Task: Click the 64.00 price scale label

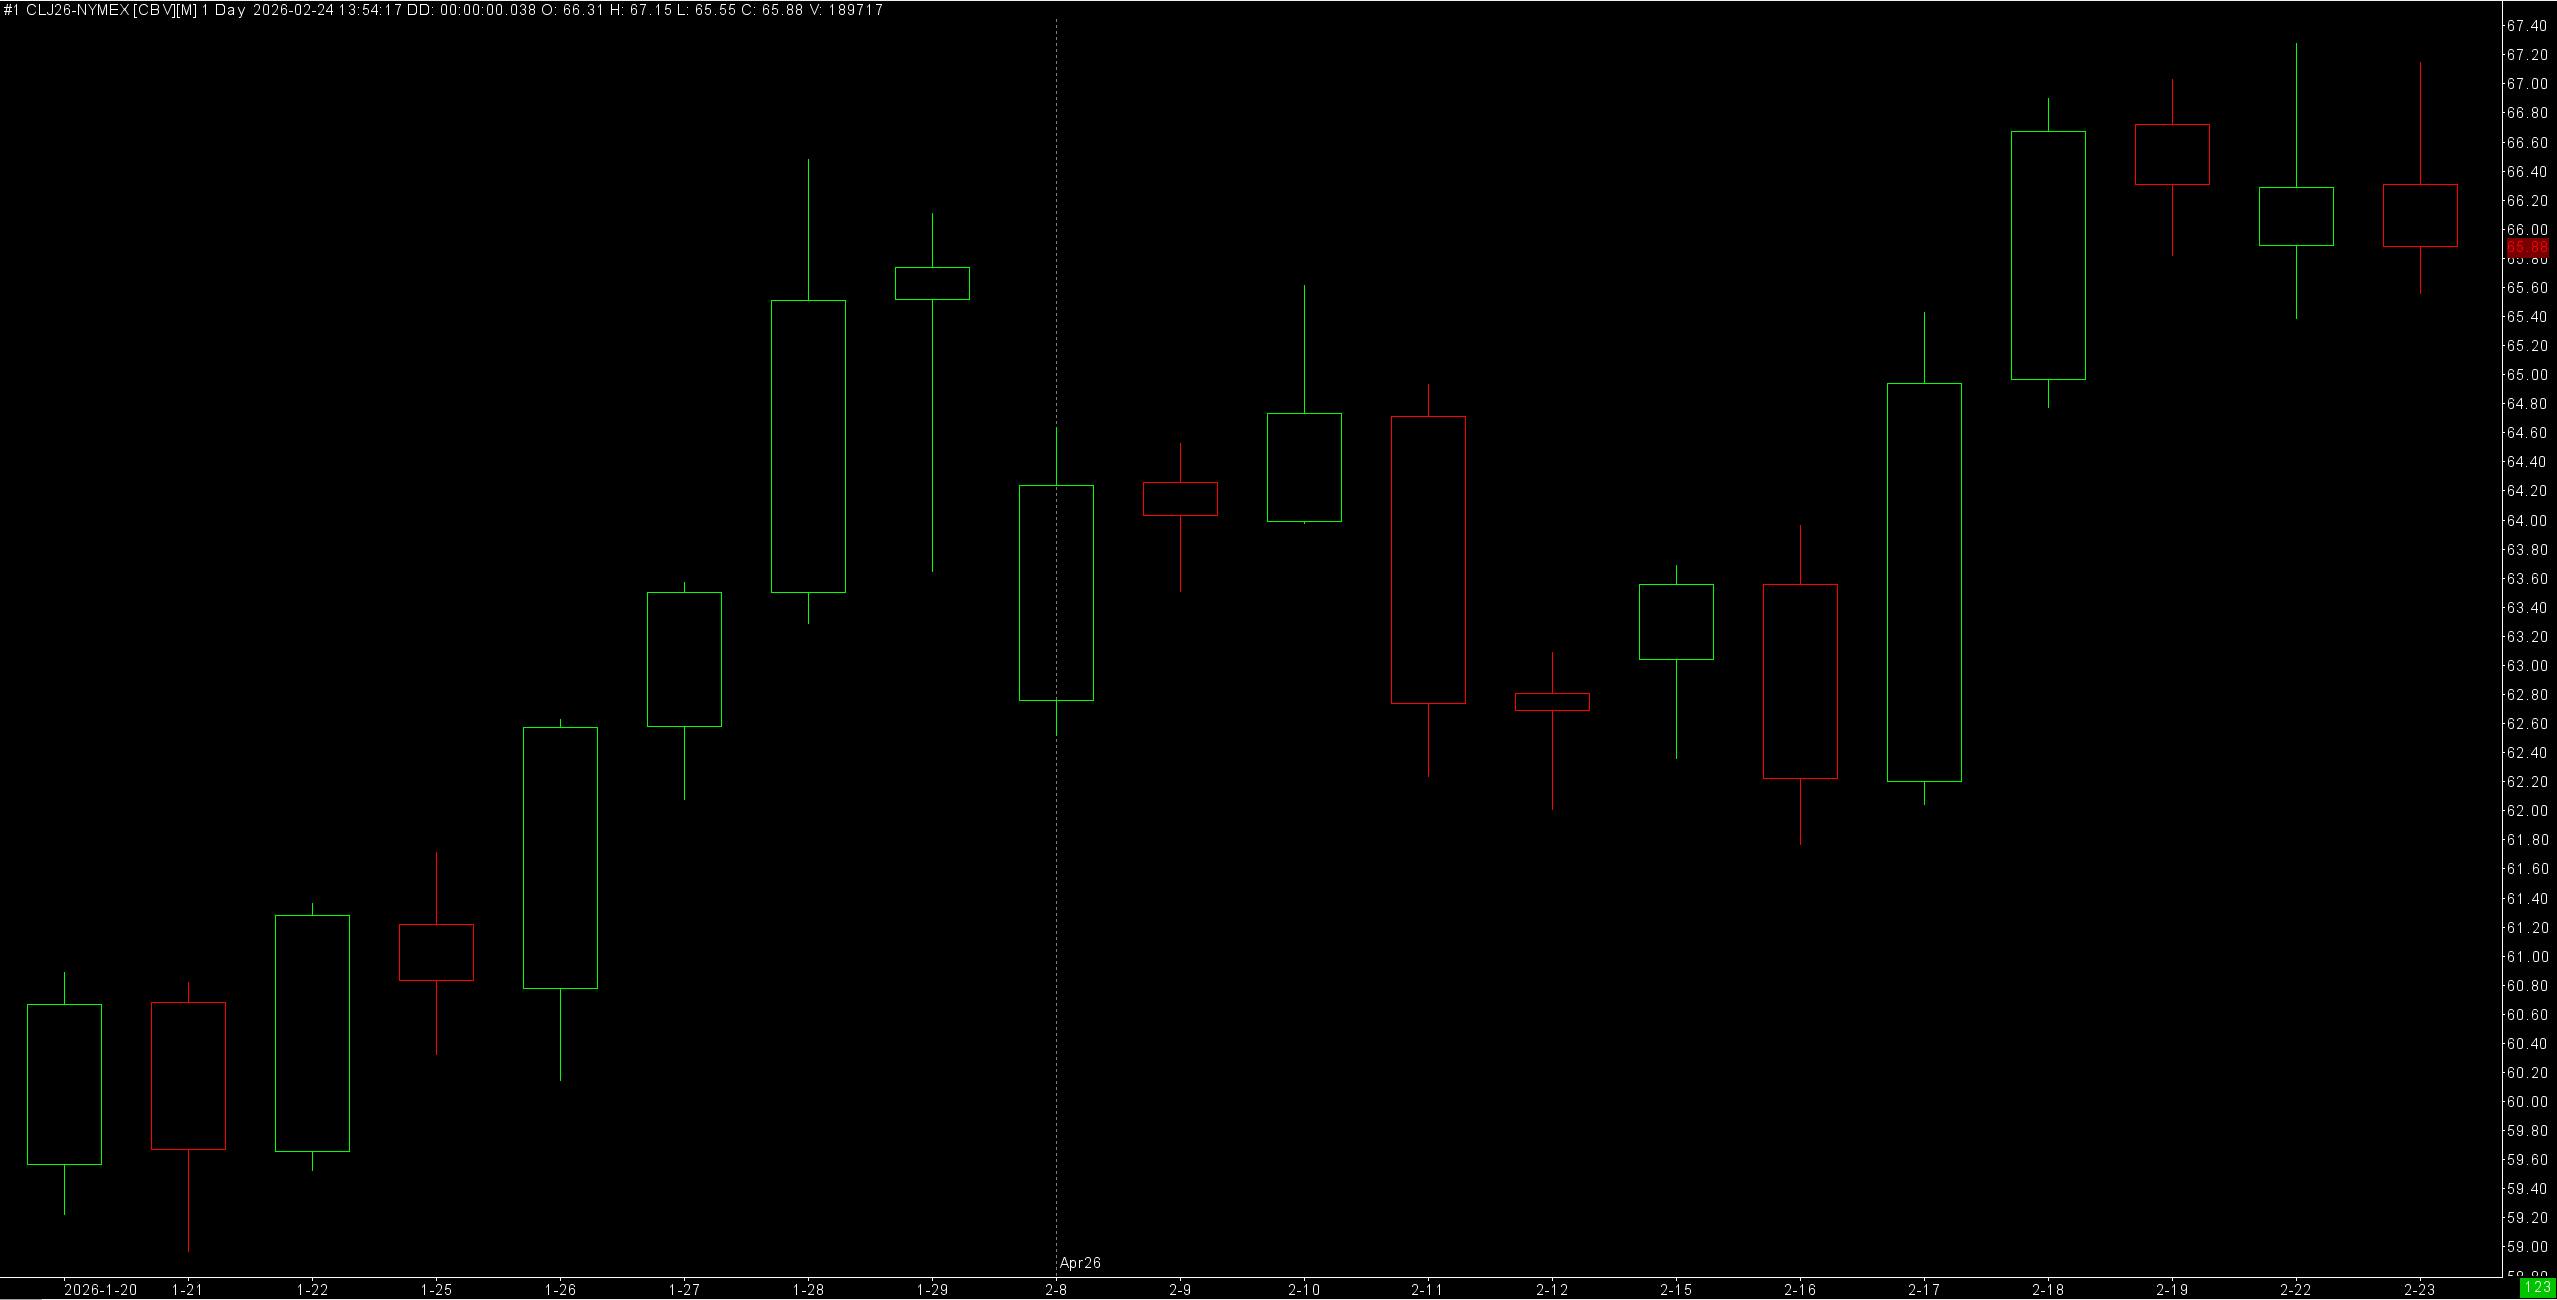Action: click(2526, 521)
